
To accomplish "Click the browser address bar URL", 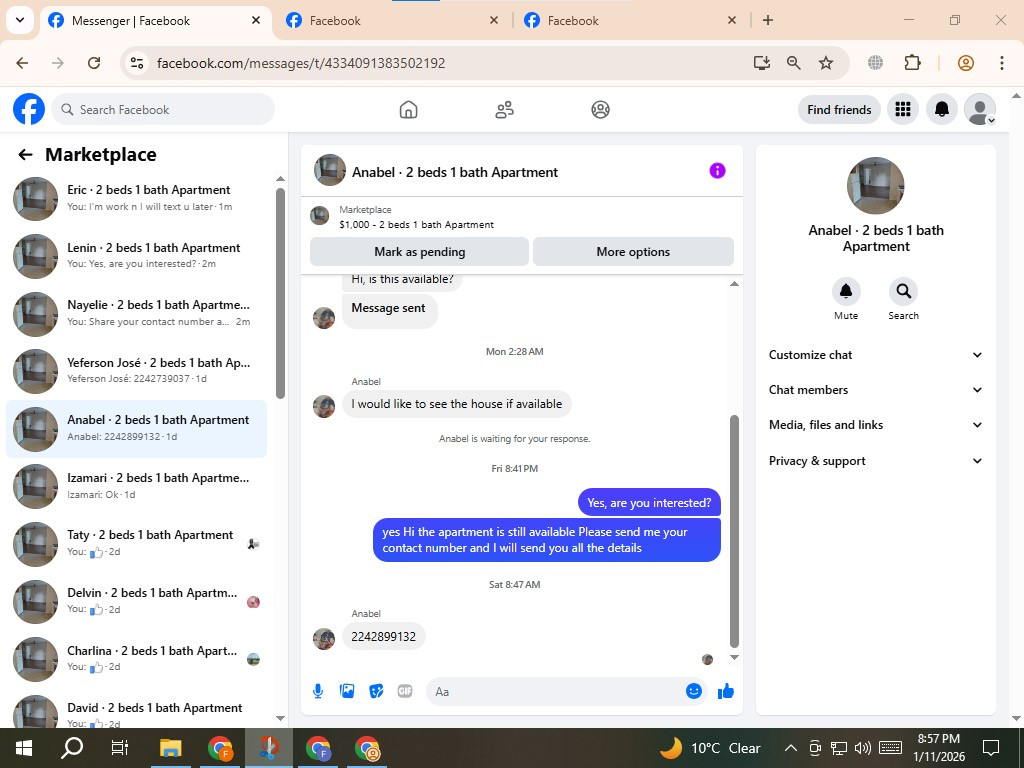I will pos(301,63).
